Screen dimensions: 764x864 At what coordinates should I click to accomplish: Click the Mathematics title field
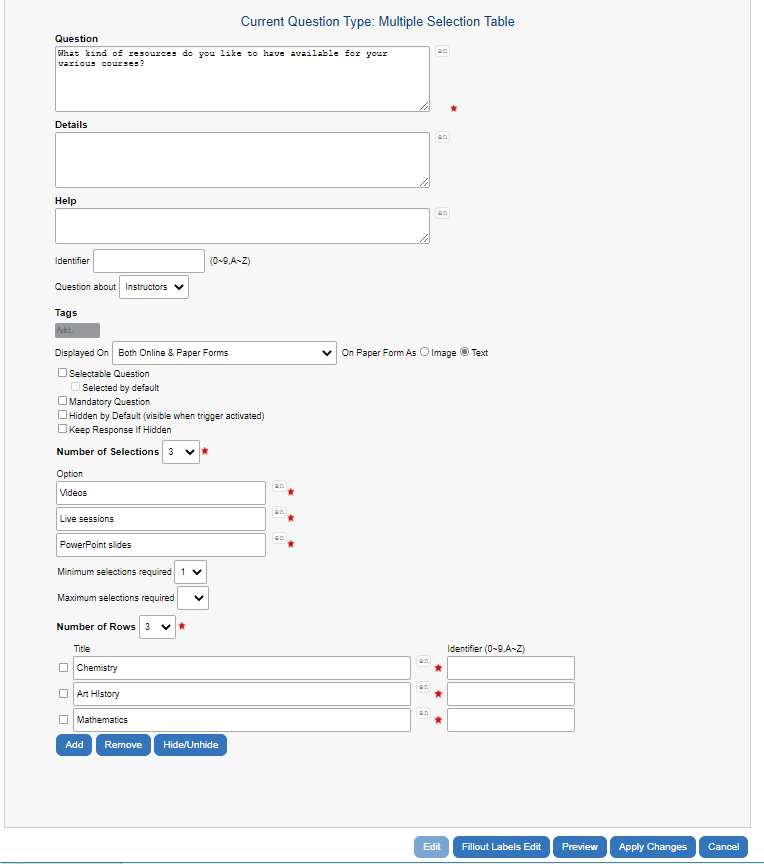(242, 720)
